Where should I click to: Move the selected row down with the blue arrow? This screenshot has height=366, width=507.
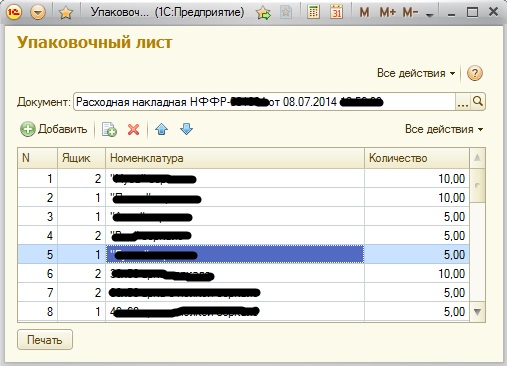click(186, 129)
